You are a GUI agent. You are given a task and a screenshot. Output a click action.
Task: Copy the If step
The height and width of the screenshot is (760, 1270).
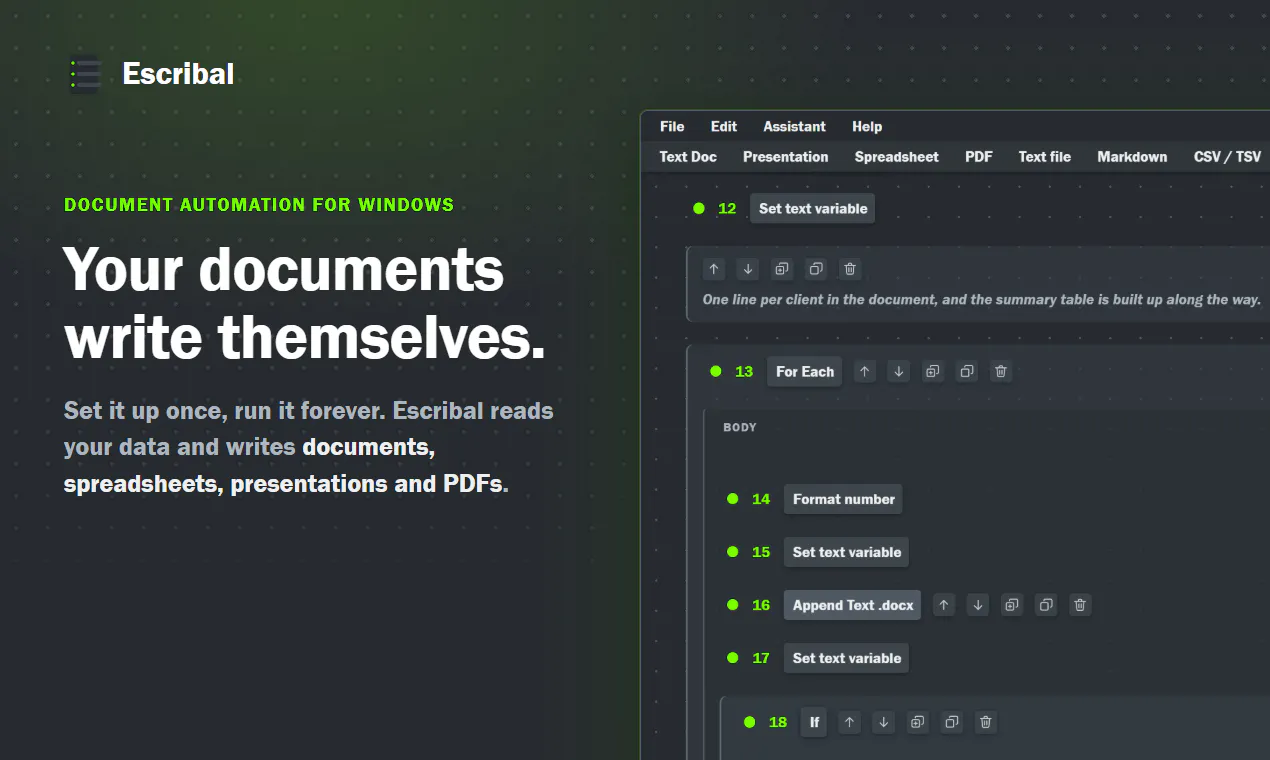coord(951,722)
